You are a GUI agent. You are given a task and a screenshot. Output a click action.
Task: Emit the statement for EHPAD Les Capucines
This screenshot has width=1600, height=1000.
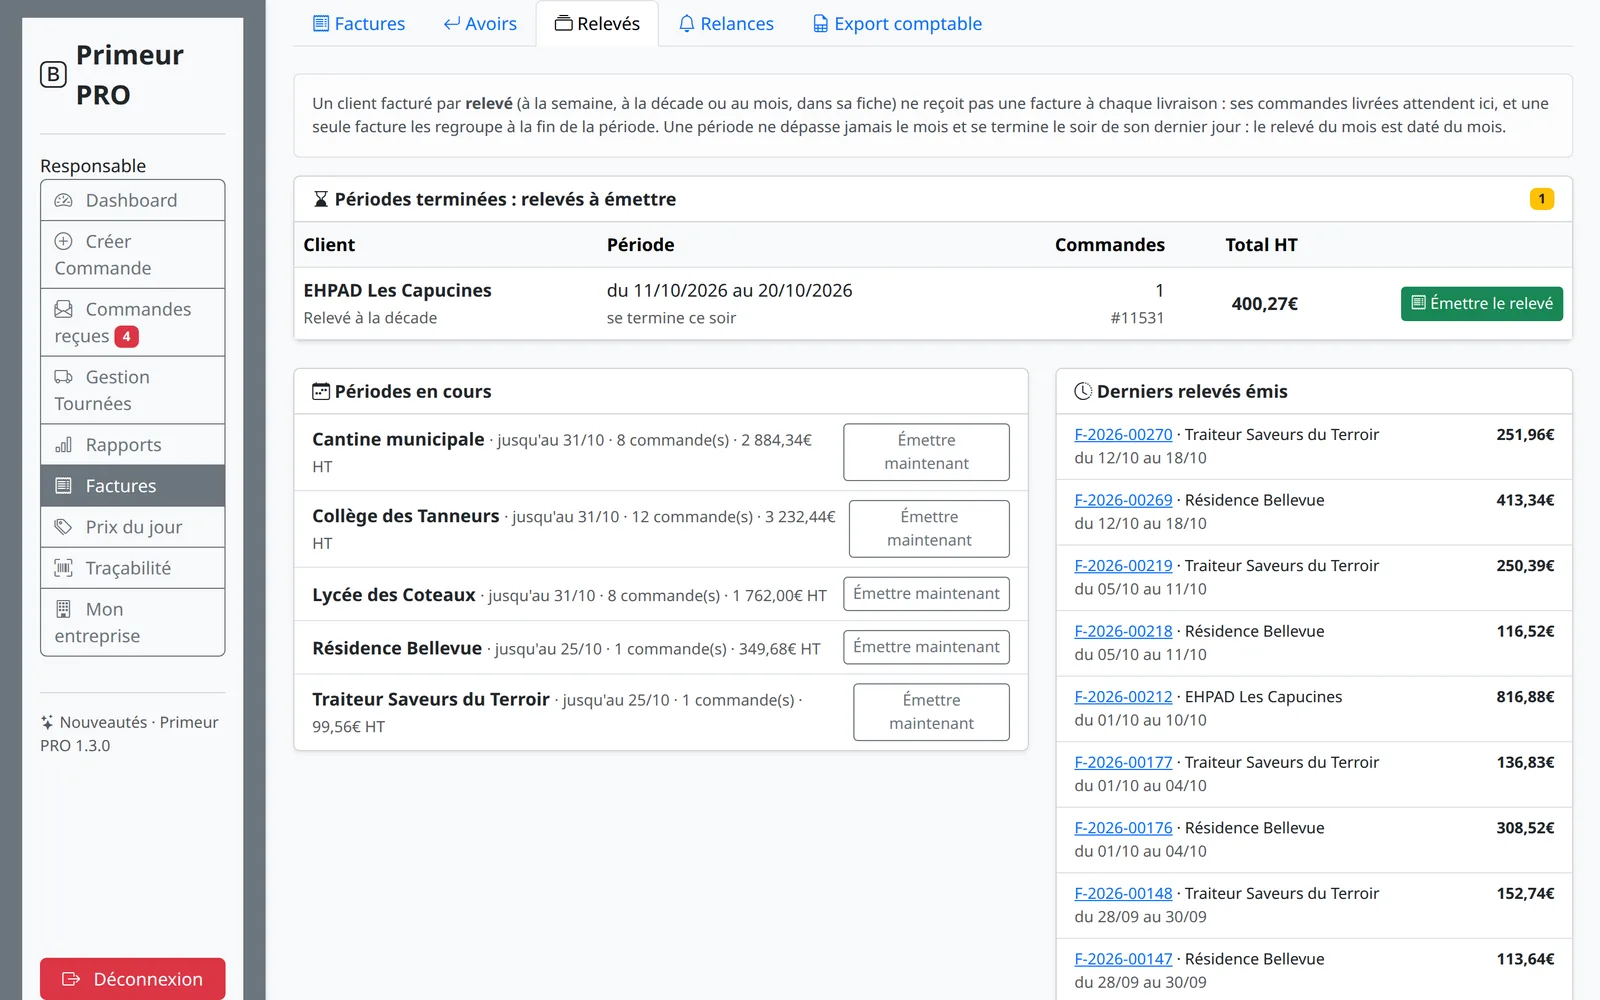pos(1482,304)
